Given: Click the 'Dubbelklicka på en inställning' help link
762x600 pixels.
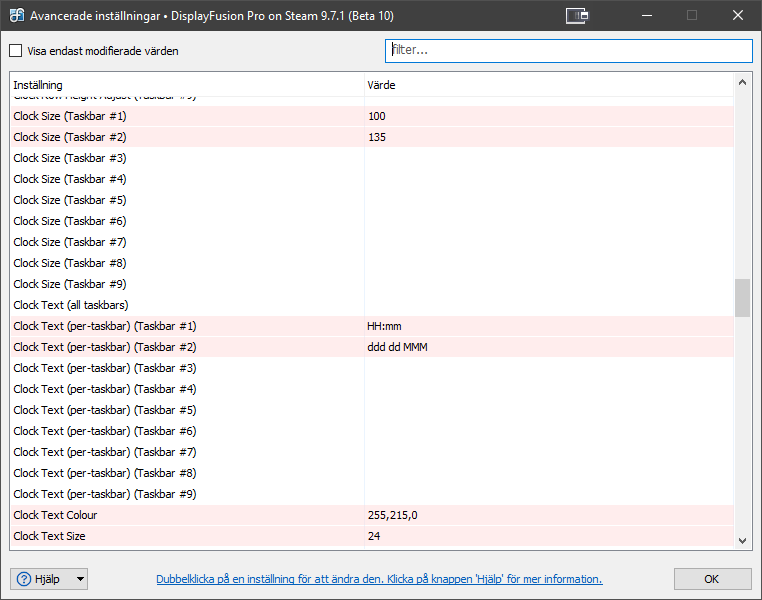Looking at the screenshot, I should [379, 579].
